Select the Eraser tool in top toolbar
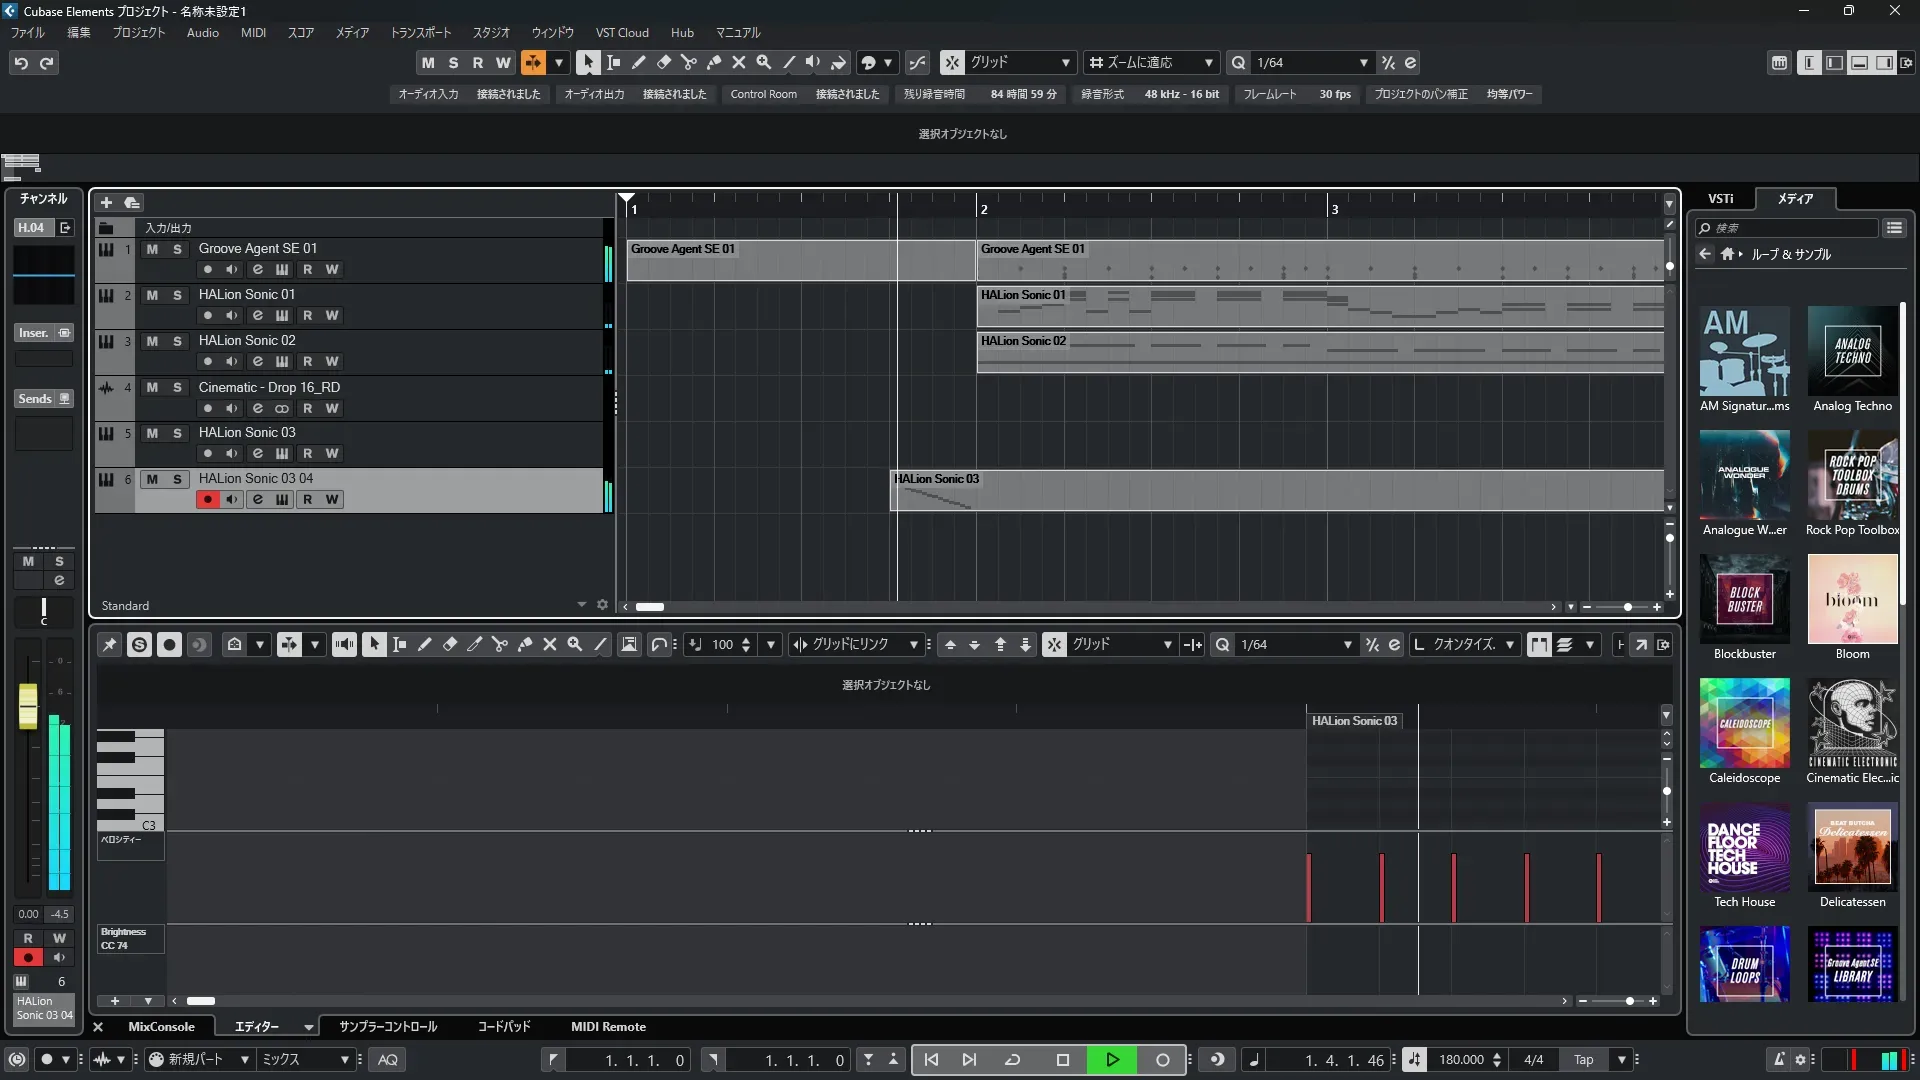1920x1080 pixels. [663, 62]
